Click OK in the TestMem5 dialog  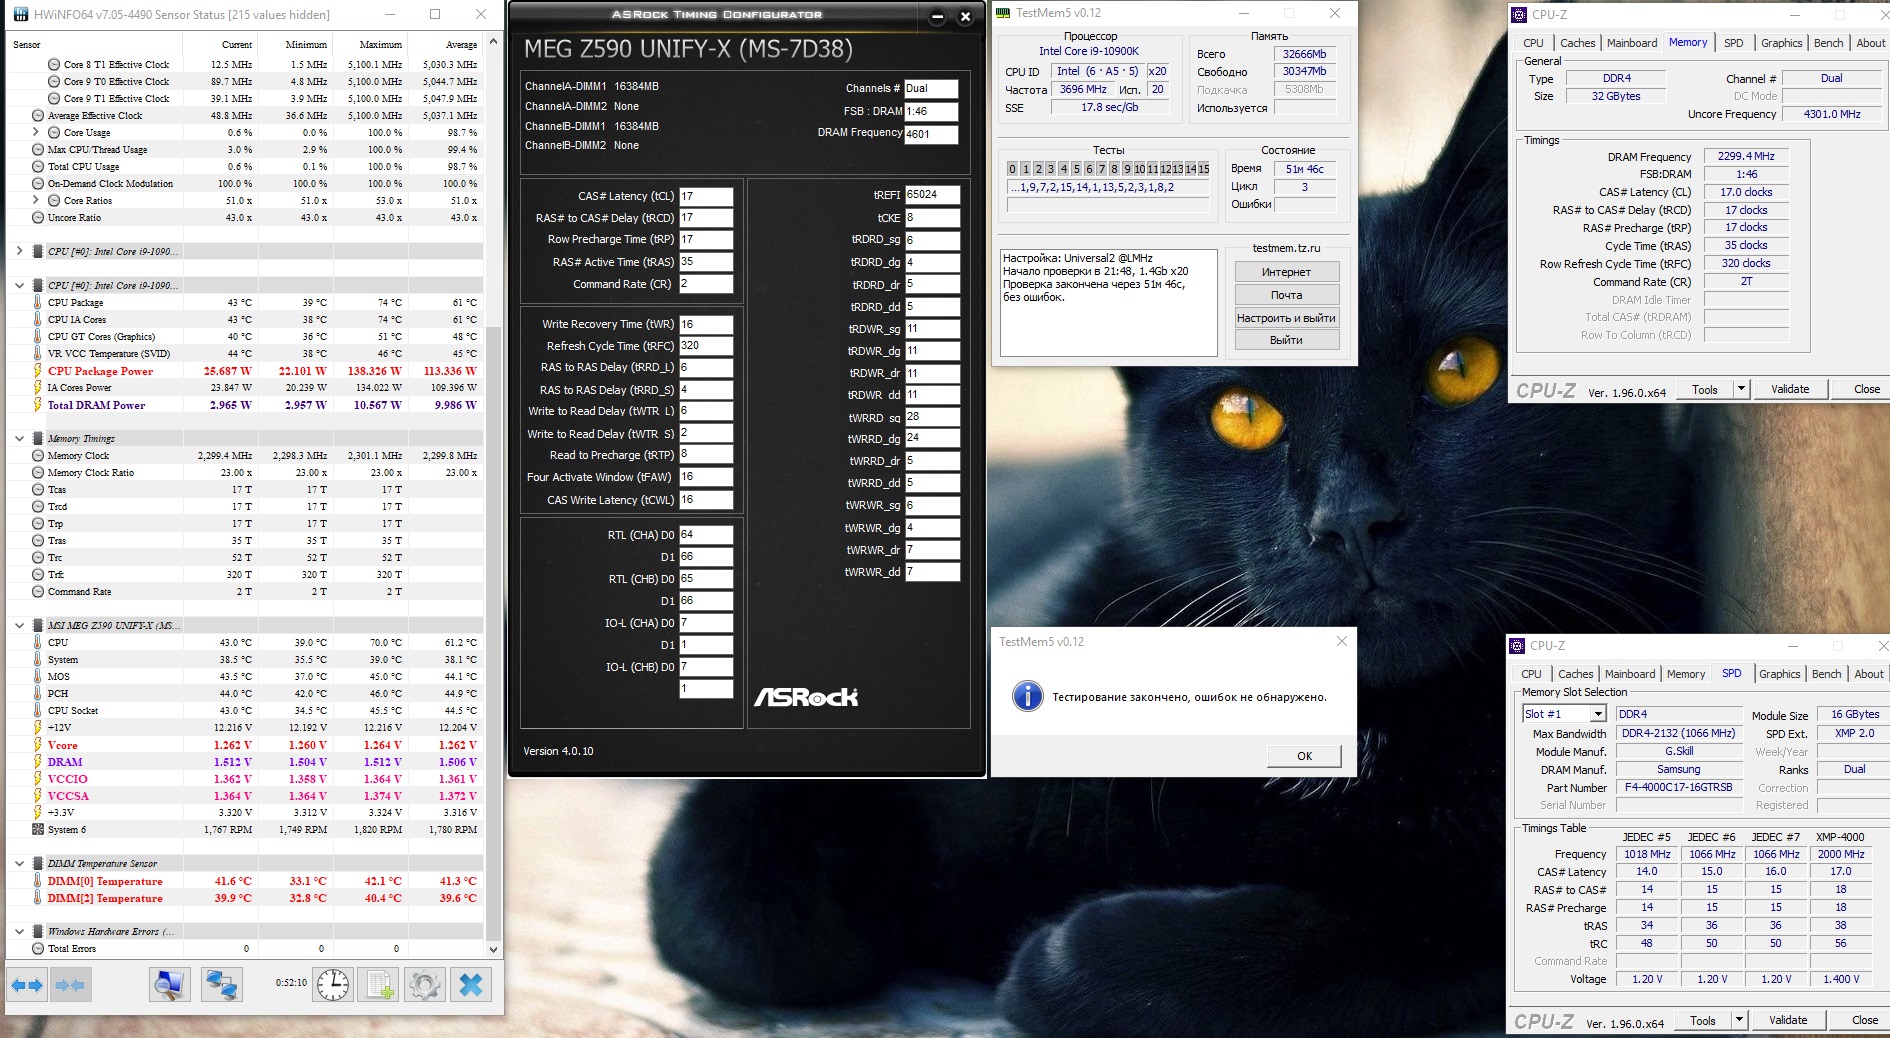tap(1304, 756)
